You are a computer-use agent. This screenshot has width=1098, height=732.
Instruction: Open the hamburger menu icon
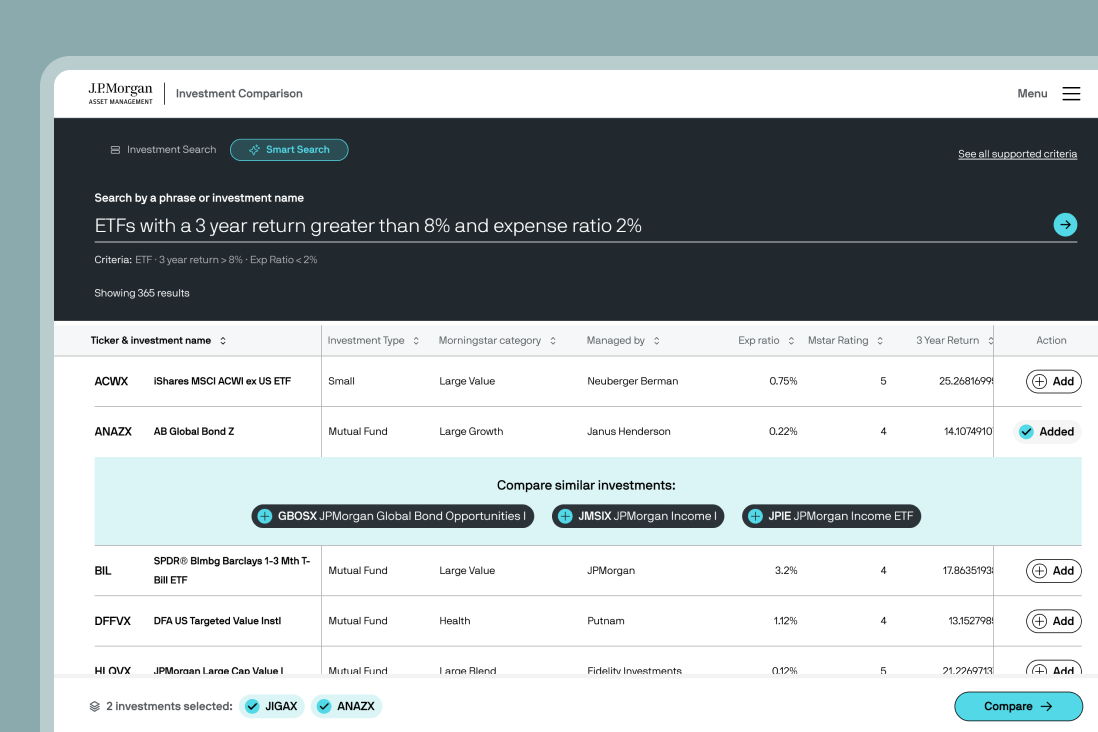1071,94
